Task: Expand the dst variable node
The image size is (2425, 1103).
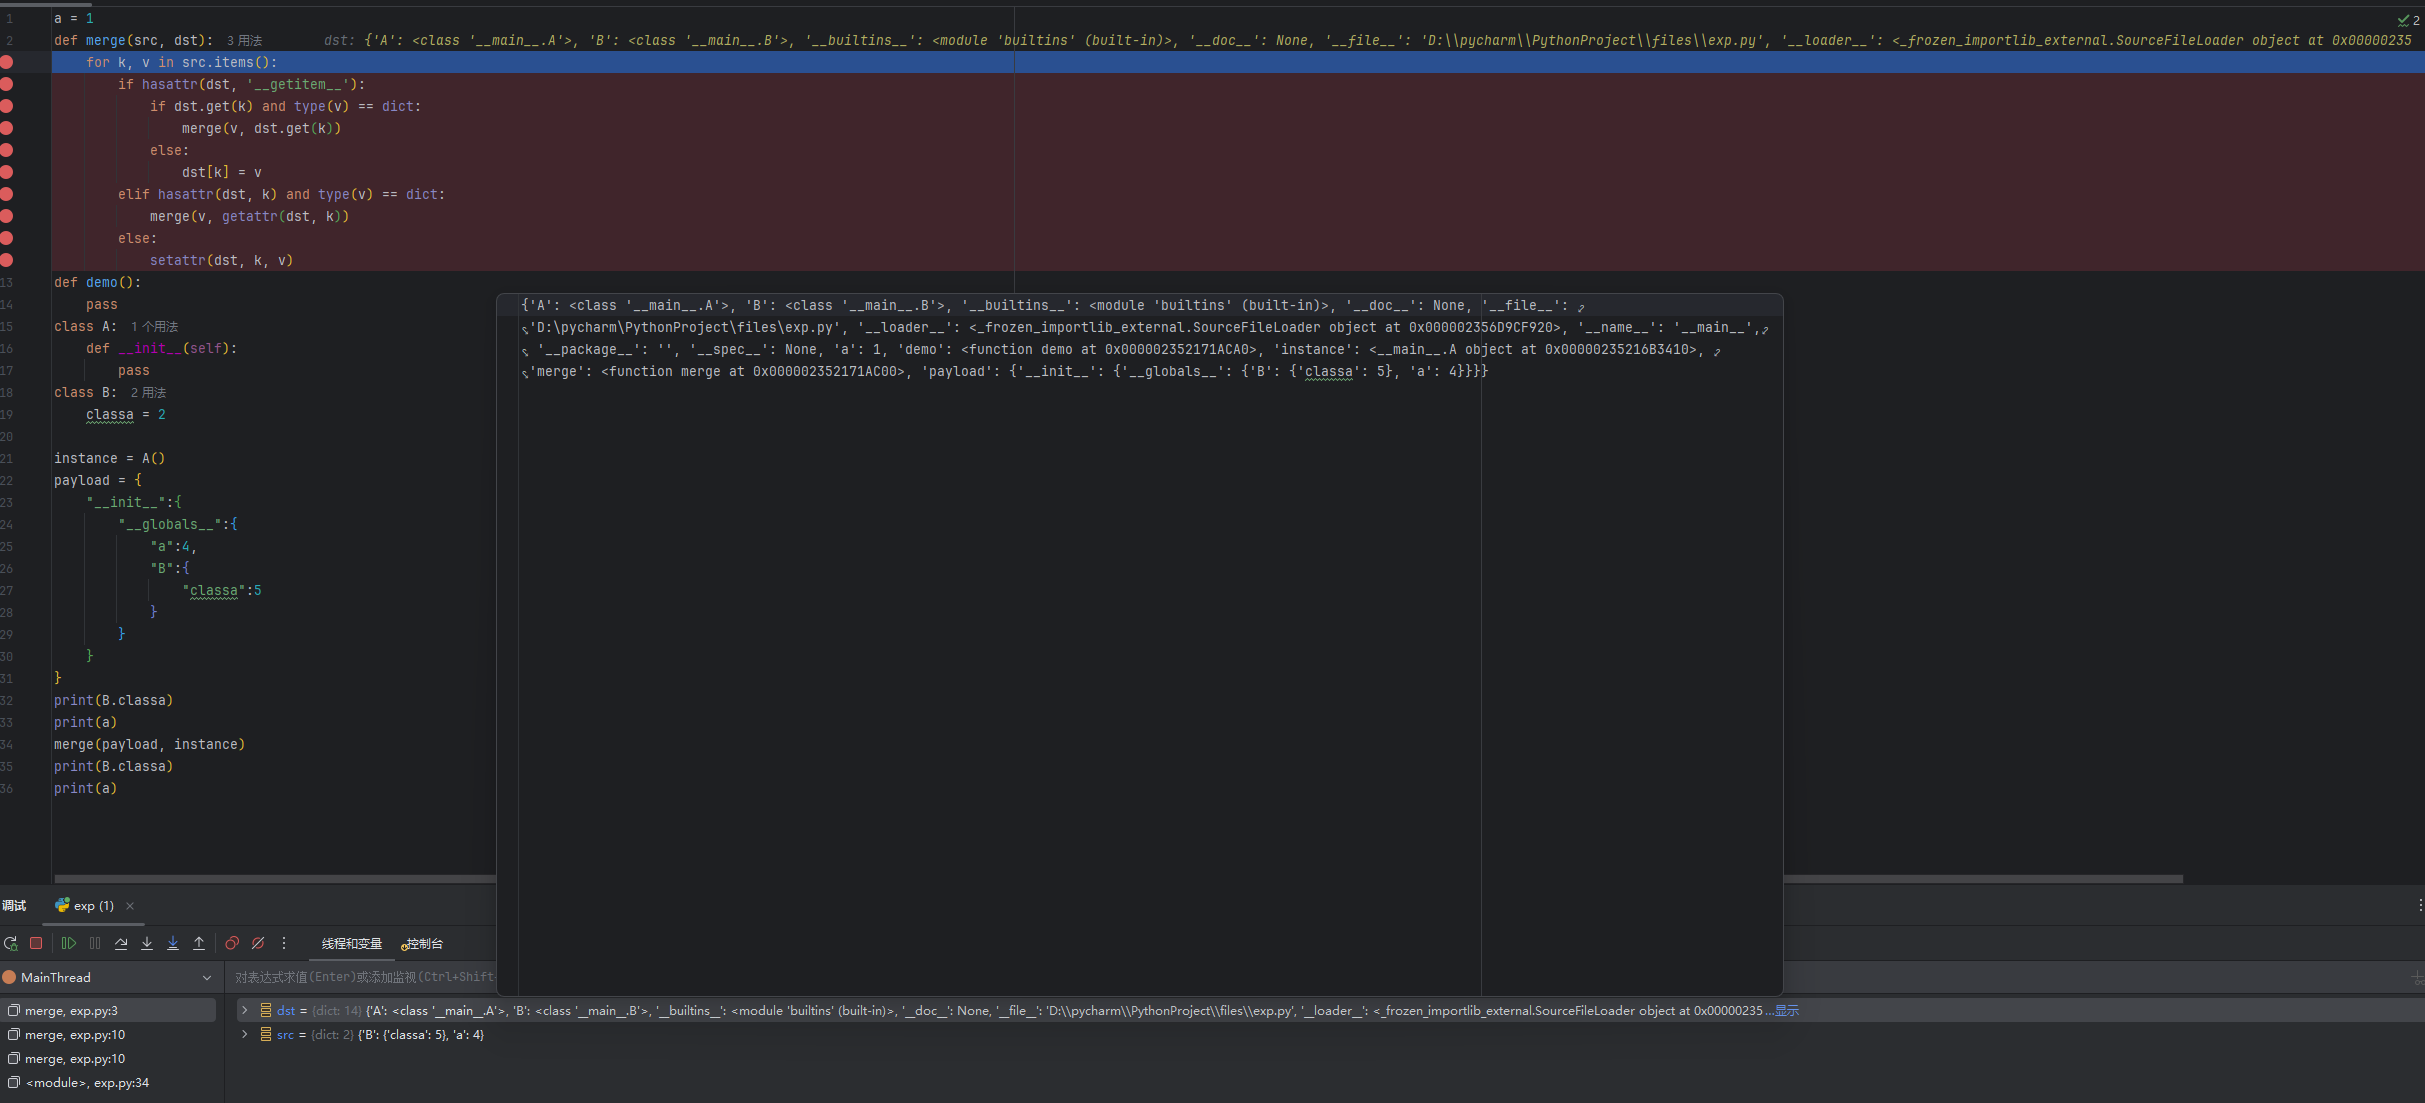Action: click(x=244, y=1011)
